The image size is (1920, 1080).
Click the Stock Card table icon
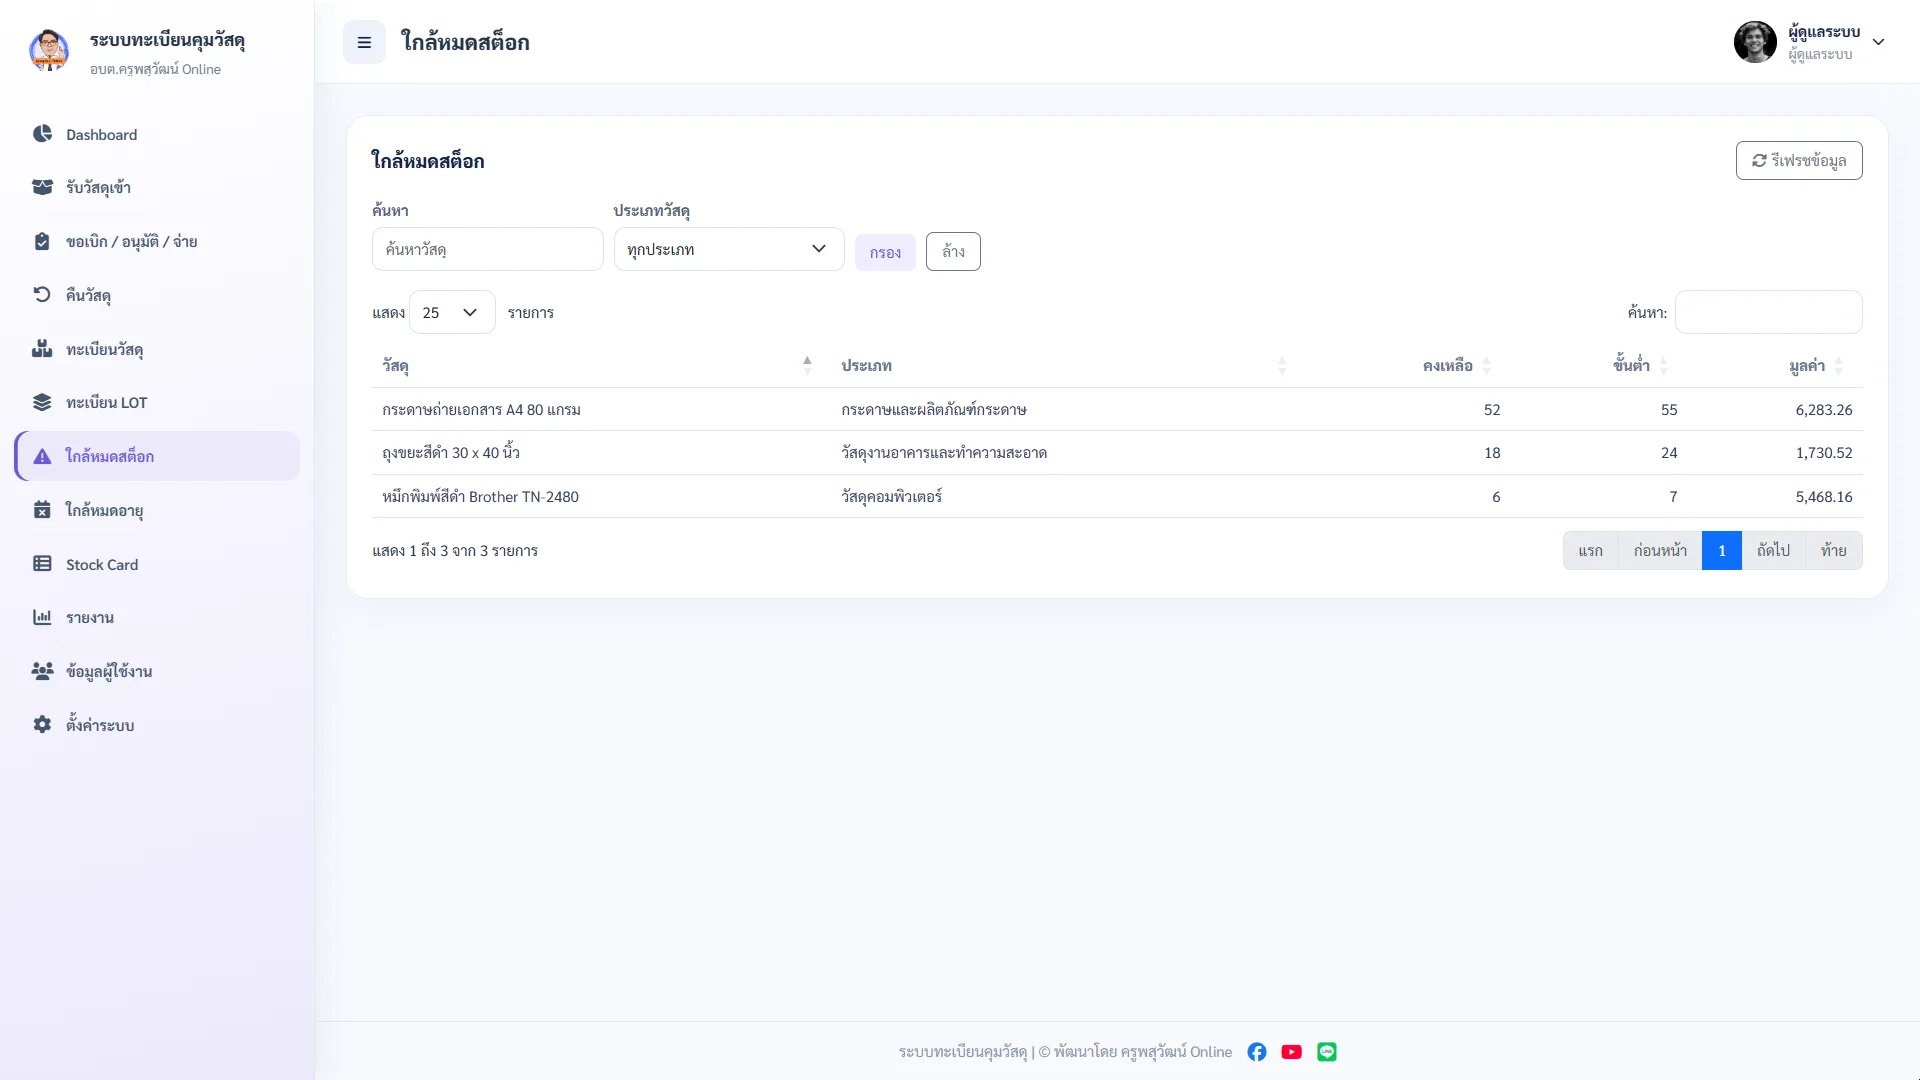point(42,564)
